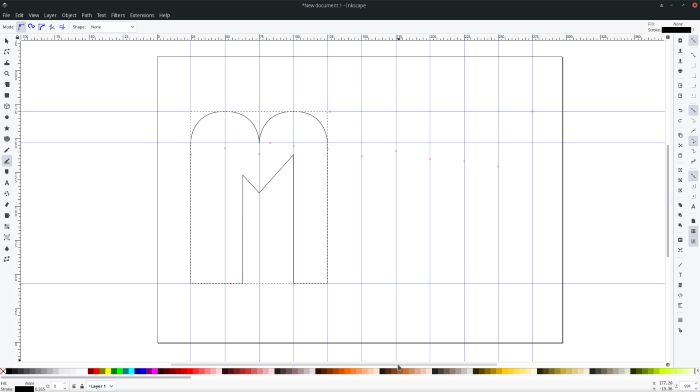Toggle enable snapping button

[x=693, y=40]
